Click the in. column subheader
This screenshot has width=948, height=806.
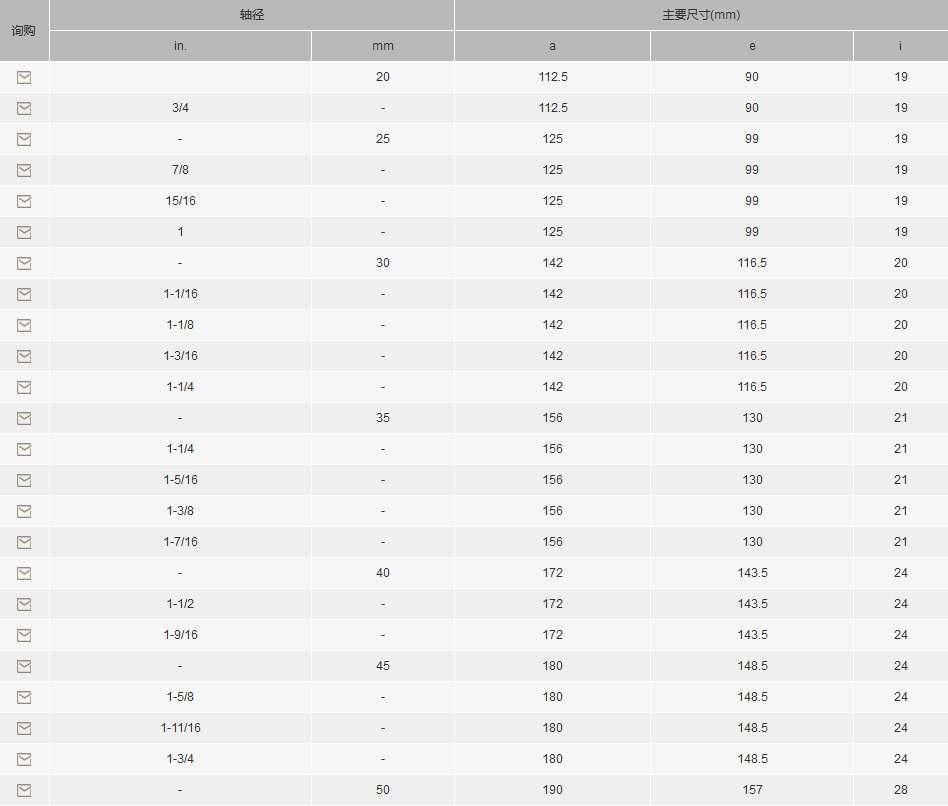coord(180,46)
